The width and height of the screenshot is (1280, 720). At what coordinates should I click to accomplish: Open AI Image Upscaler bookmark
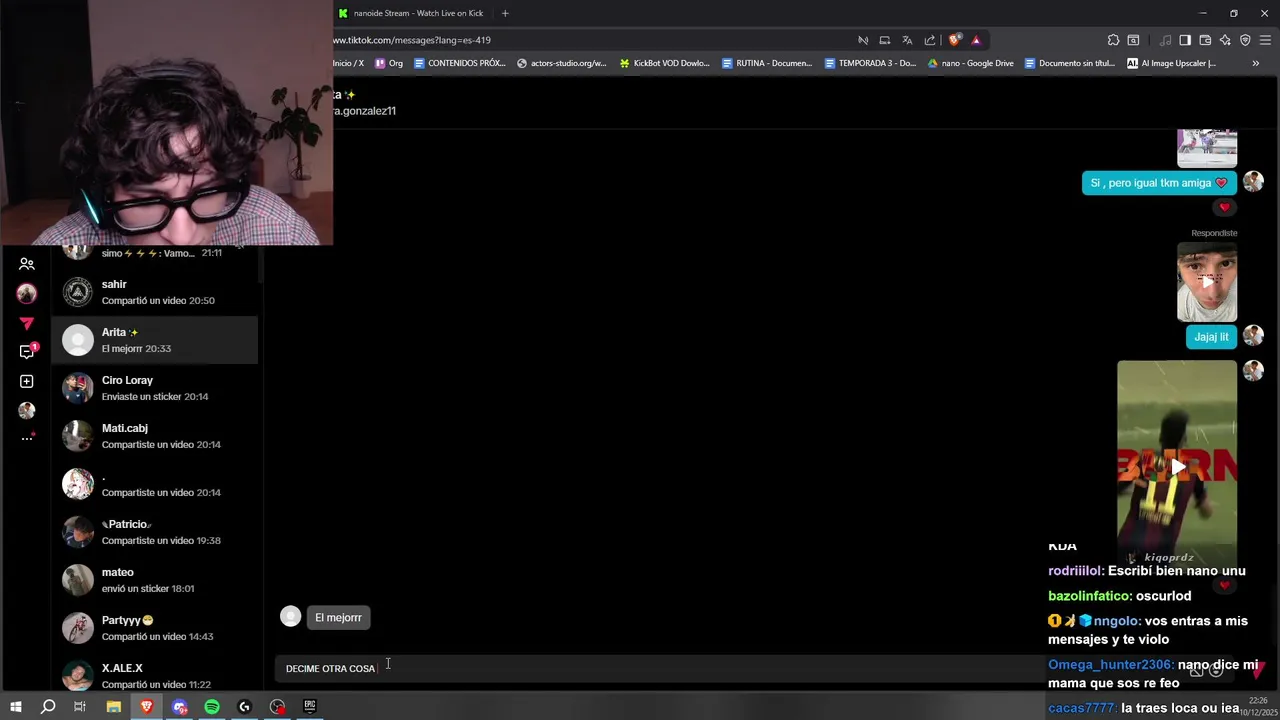pos(1171,63)
